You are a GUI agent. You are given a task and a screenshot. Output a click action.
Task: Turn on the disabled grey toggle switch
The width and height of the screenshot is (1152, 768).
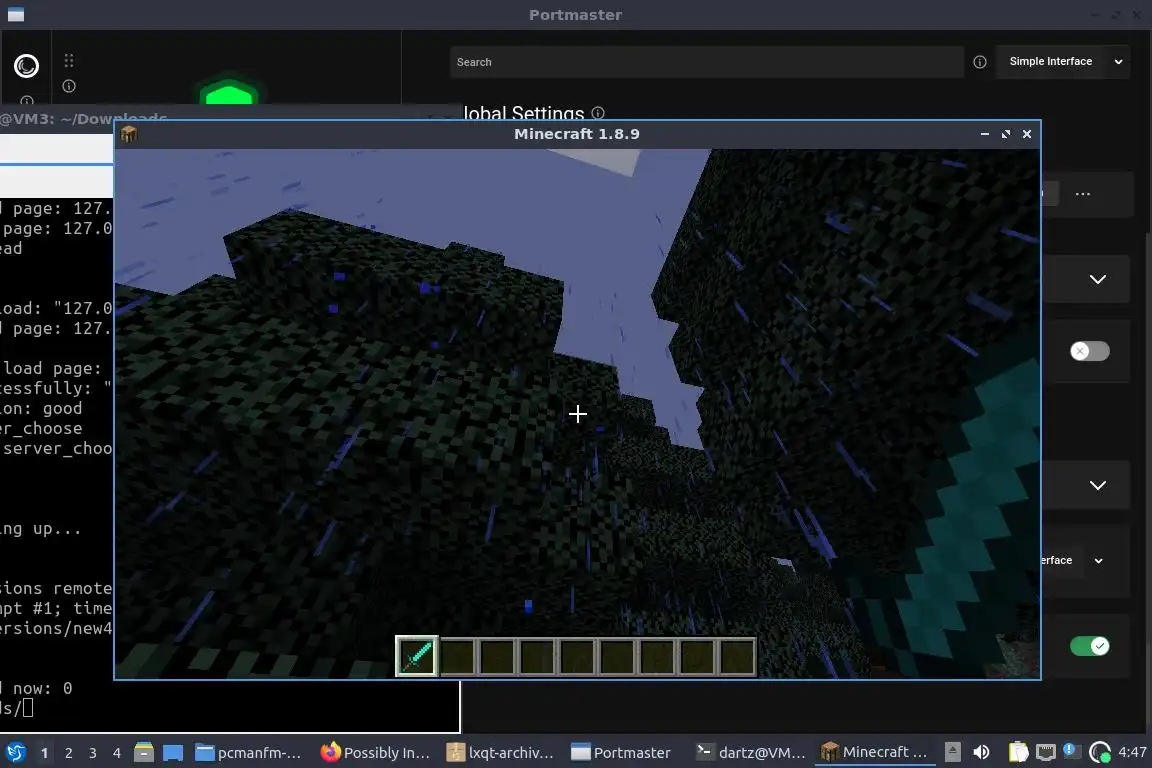[1090, 351]
